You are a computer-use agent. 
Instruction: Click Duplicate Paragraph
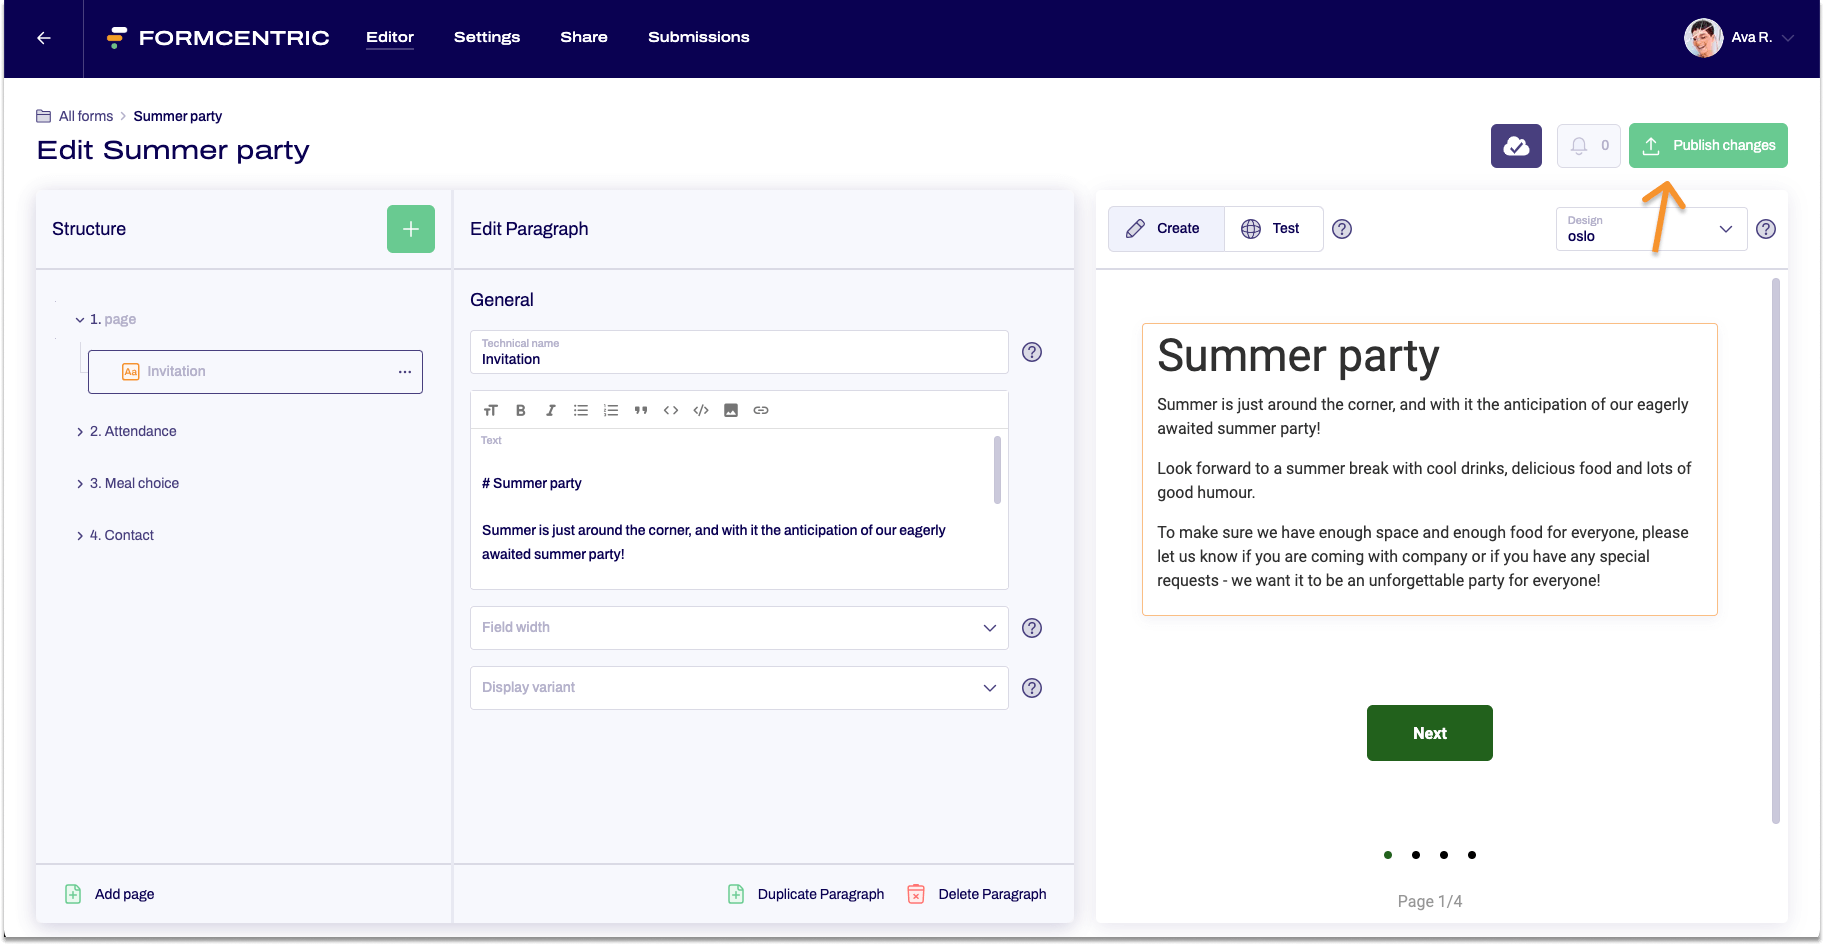point(806,894)
